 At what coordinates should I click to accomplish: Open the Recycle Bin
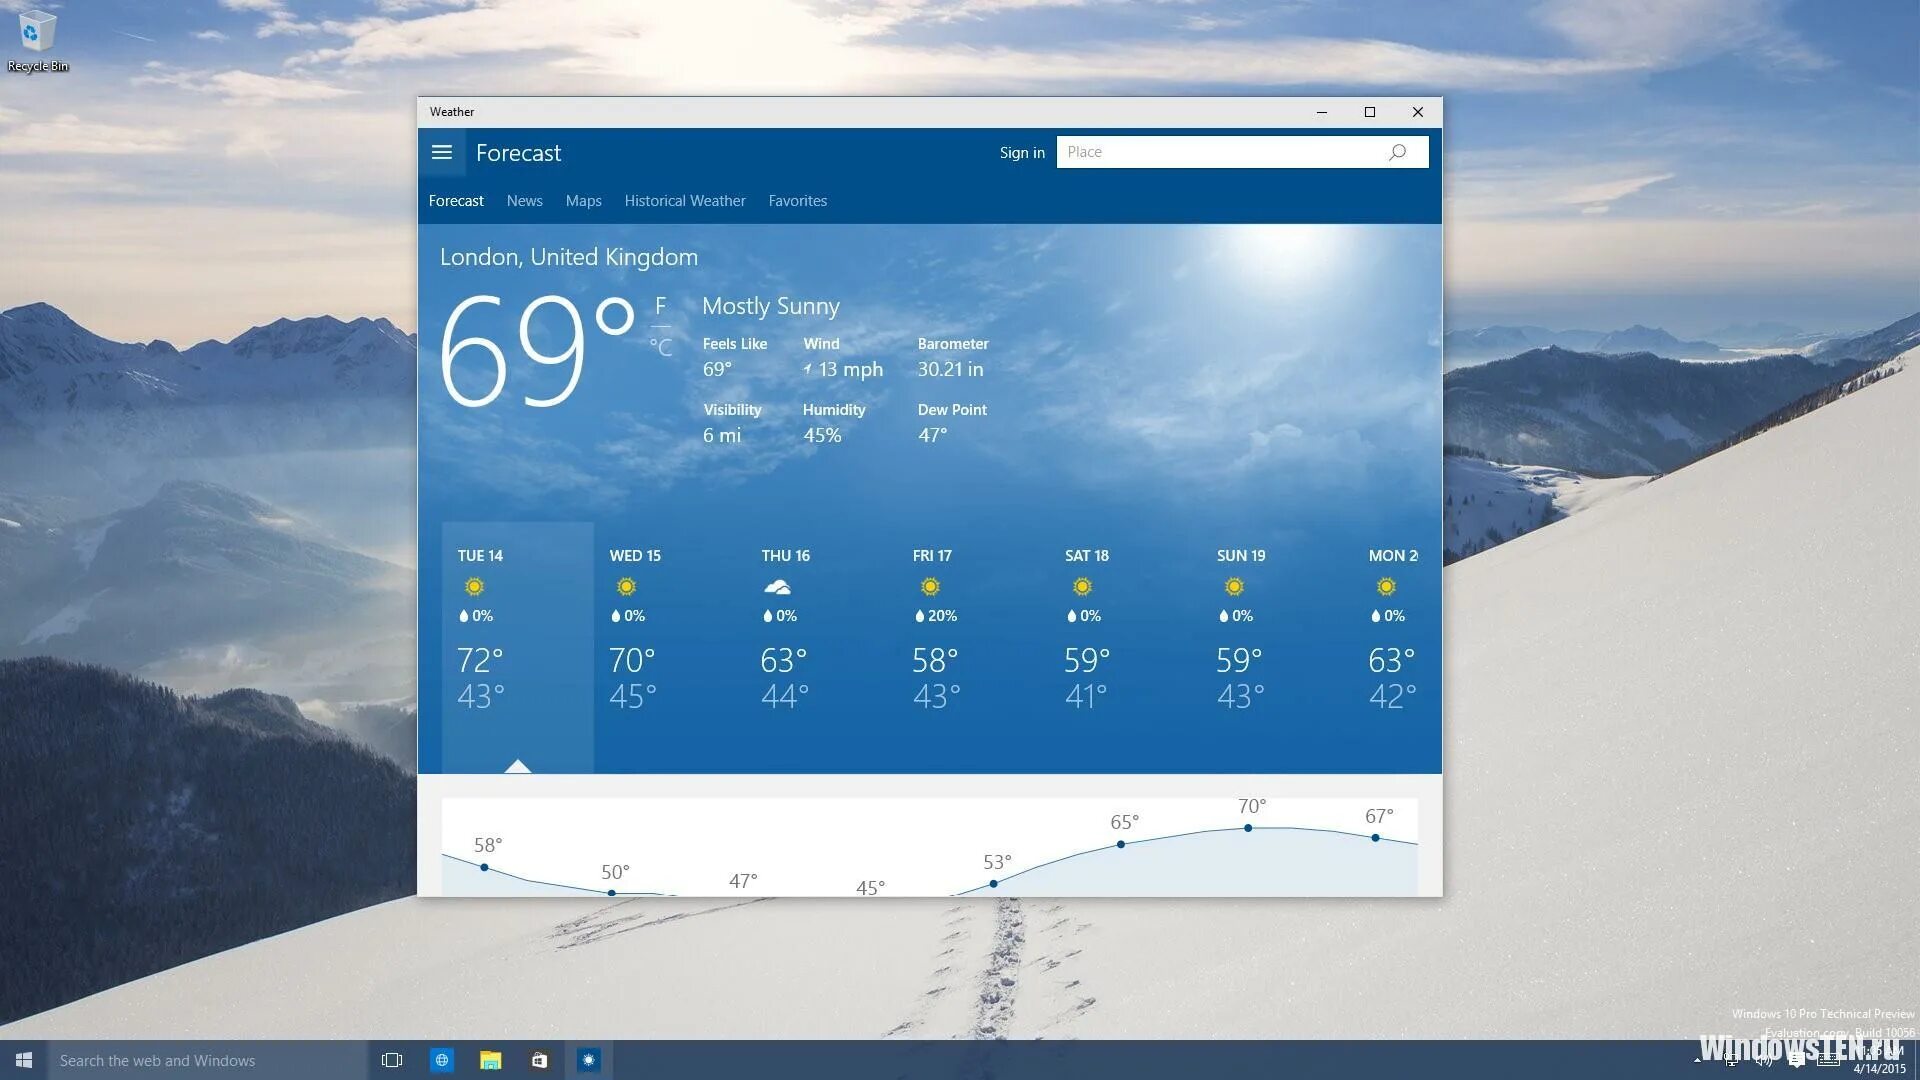(36, 32)
